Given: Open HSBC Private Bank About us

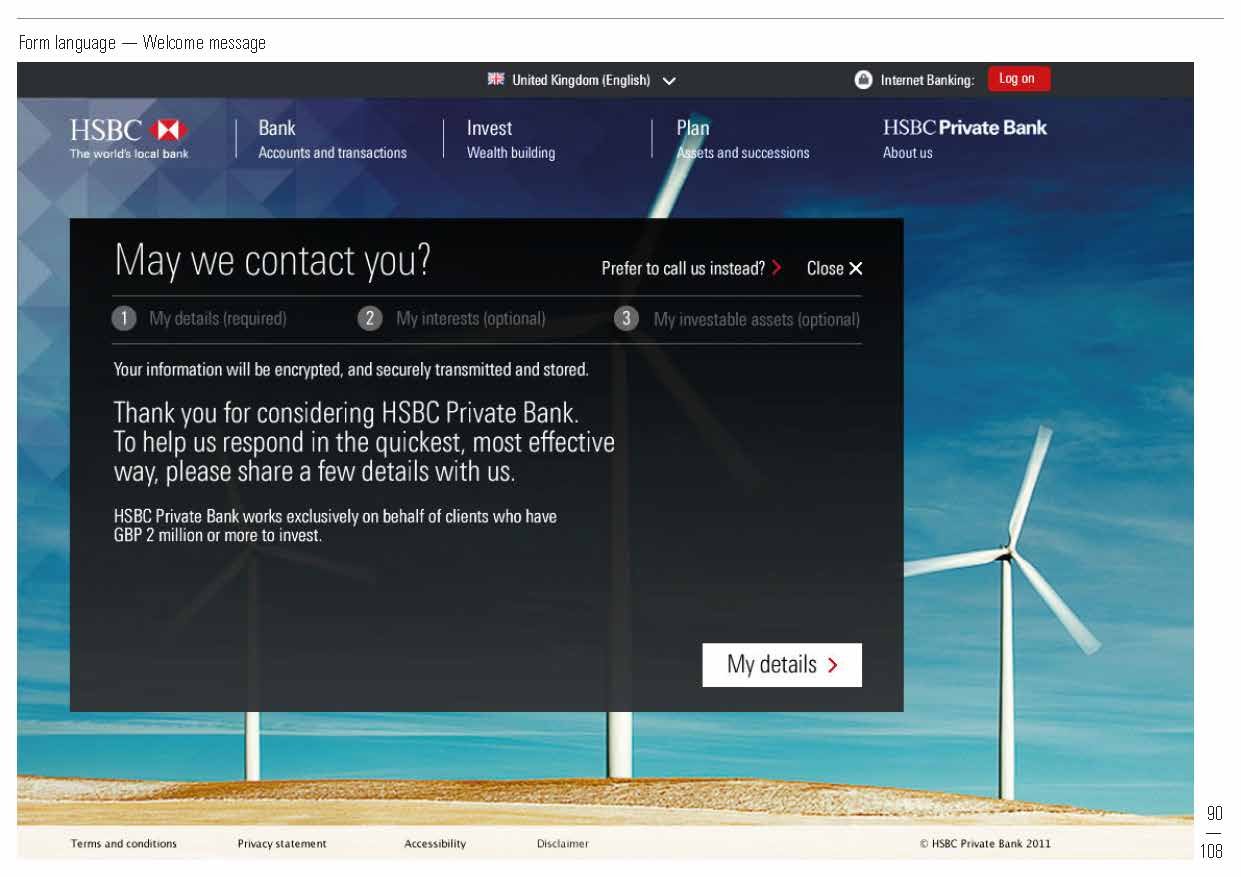Looking at the screenshot, I should (964, 139).
